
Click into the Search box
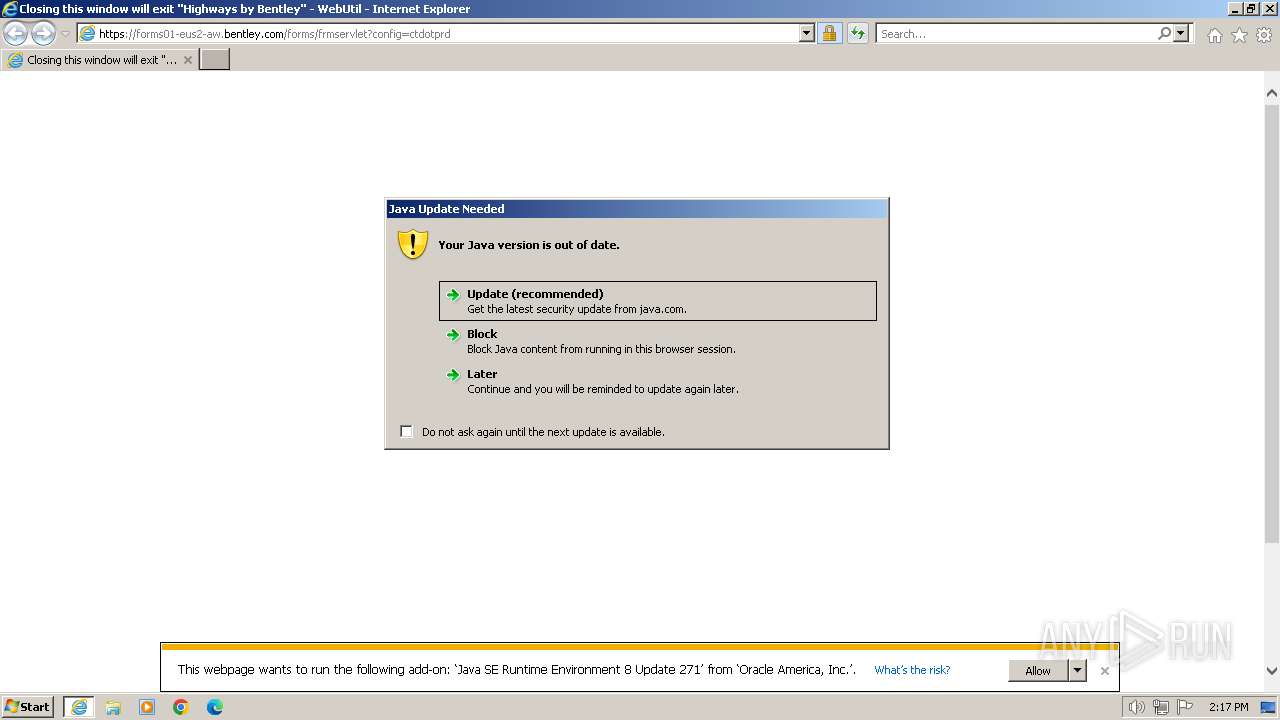[x=1015, y=33]
